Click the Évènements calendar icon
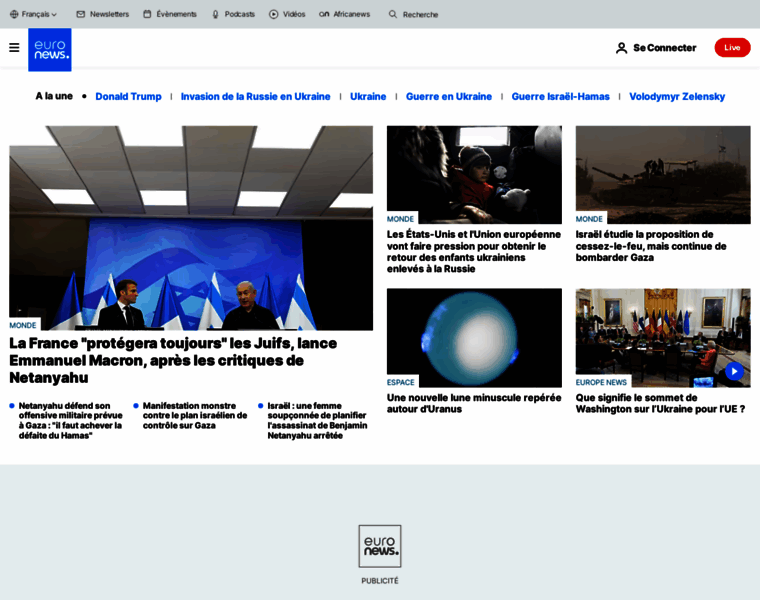Screen dimensions: 760x600 (x=147, y=14)
